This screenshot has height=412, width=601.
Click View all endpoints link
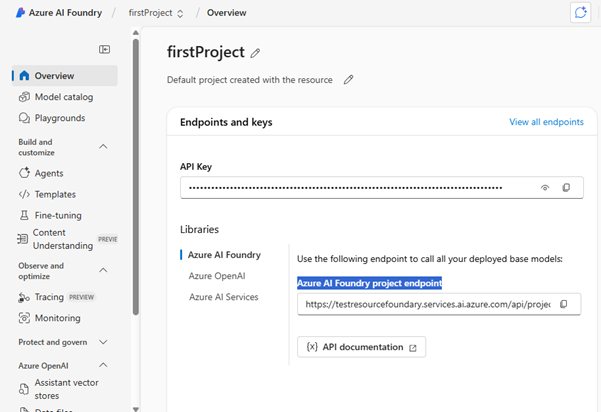point(546,122)
